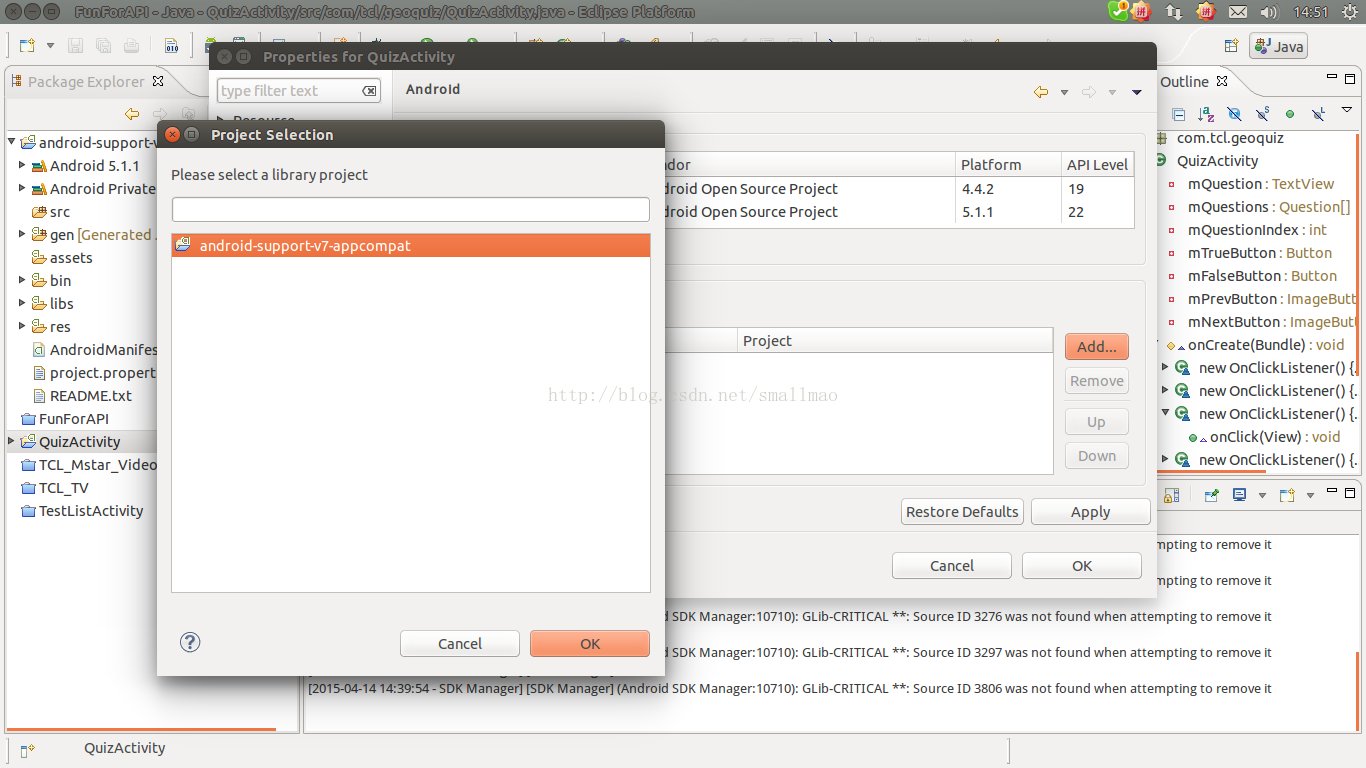1366x768 pixels.
Task: Toggle Hide Fields in Outline
Action: click(x=1234, y=114)
